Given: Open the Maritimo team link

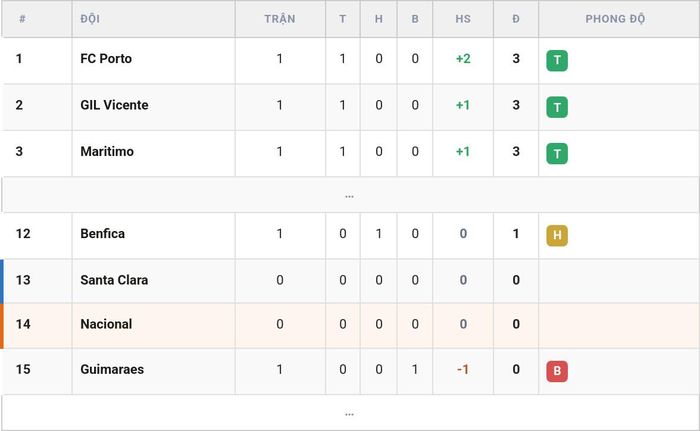Looking at the screenshot, I should point(107,151).
